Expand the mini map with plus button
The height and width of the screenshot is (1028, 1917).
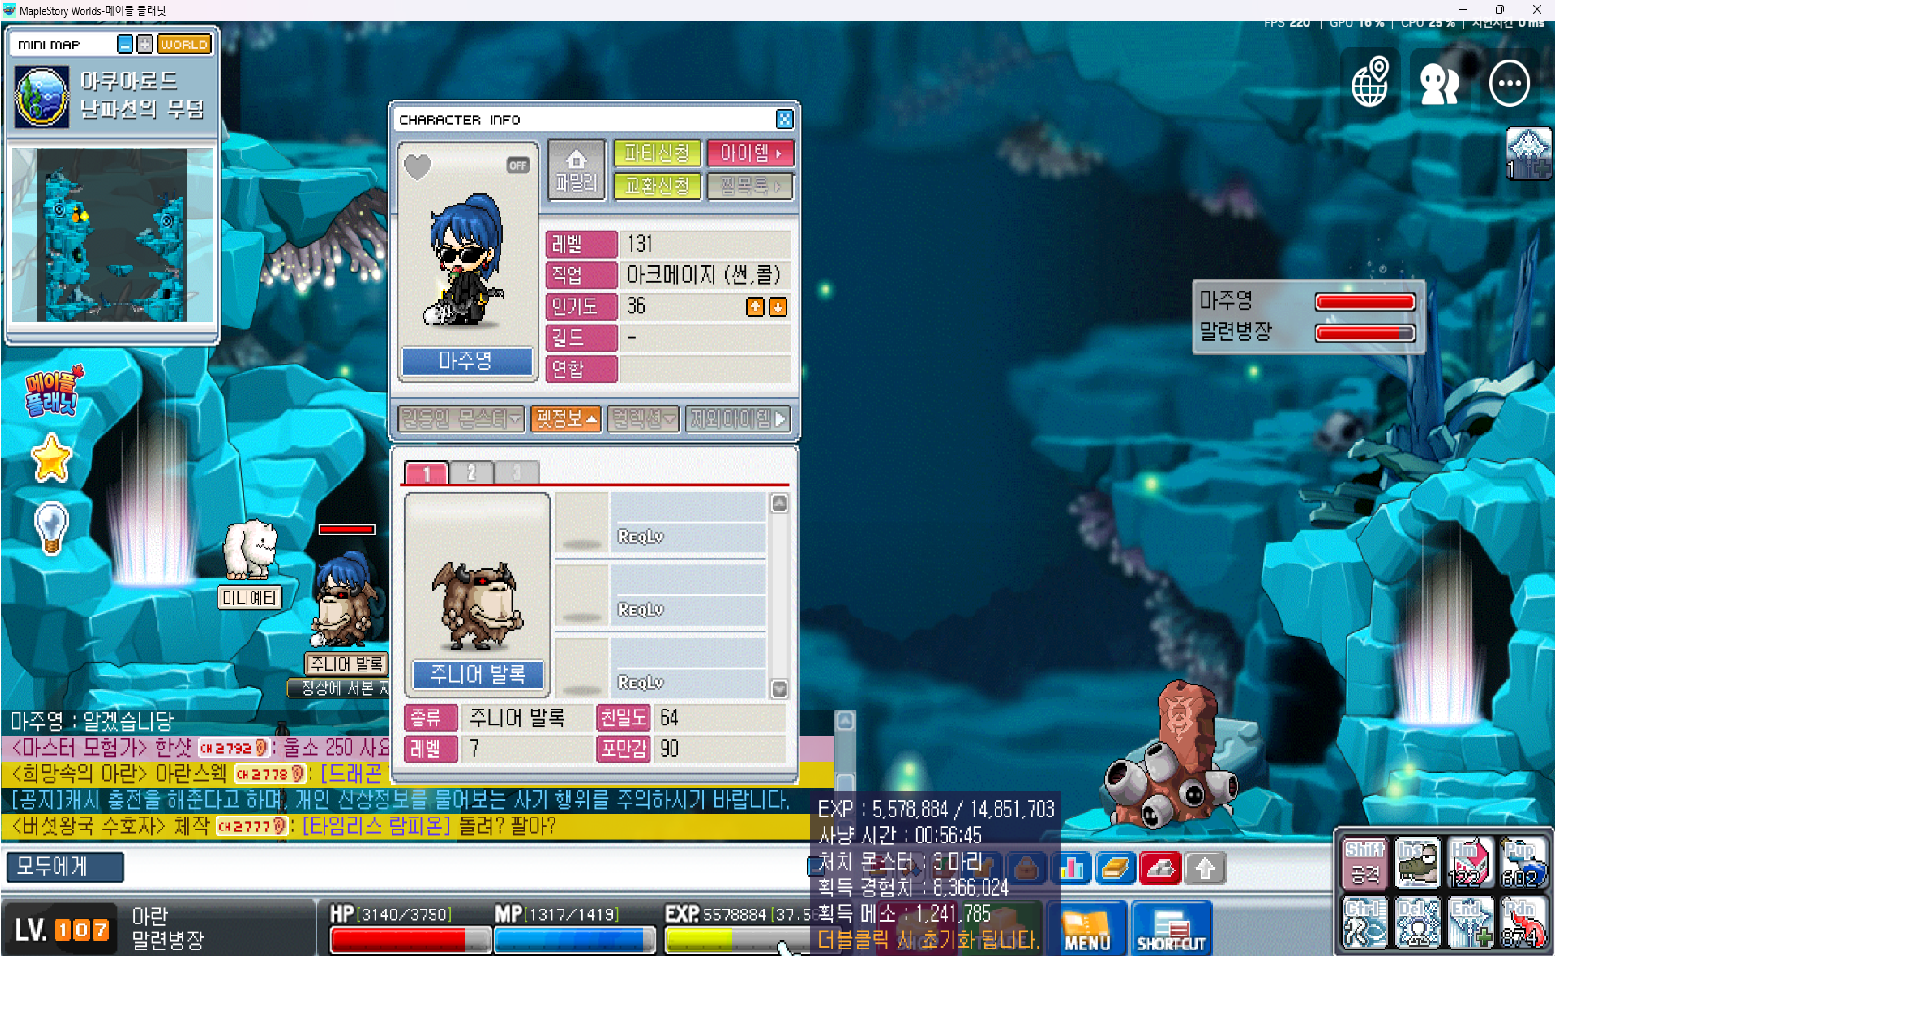(x=145, y=44)
